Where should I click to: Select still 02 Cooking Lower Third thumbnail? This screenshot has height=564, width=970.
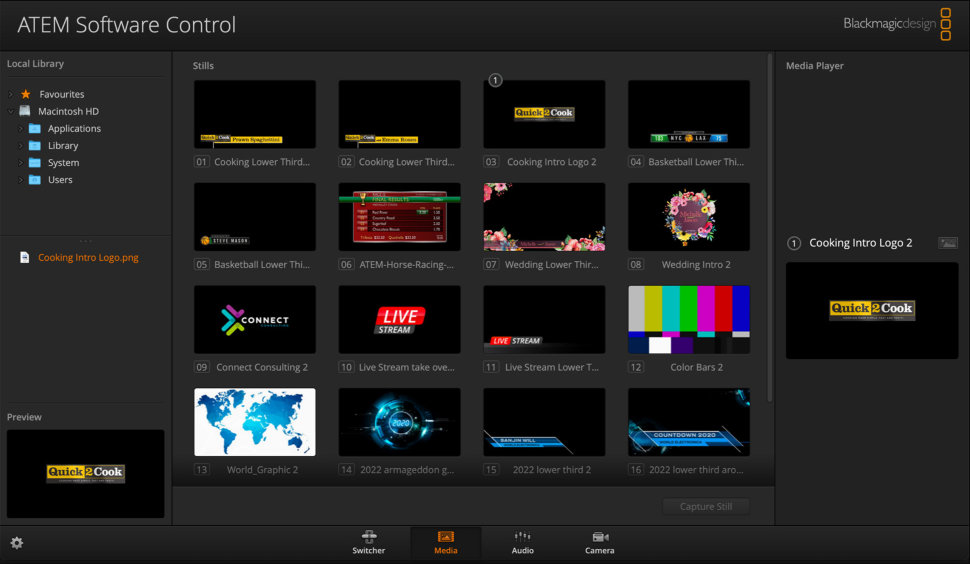point(400,114)
